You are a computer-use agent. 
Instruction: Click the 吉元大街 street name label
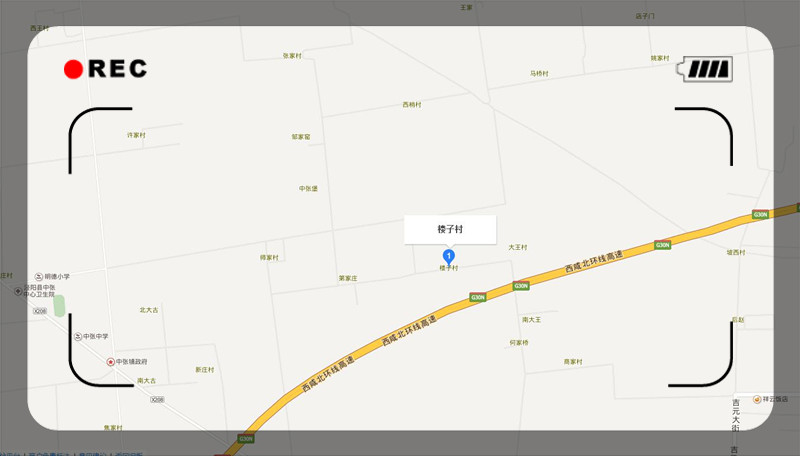735,416
